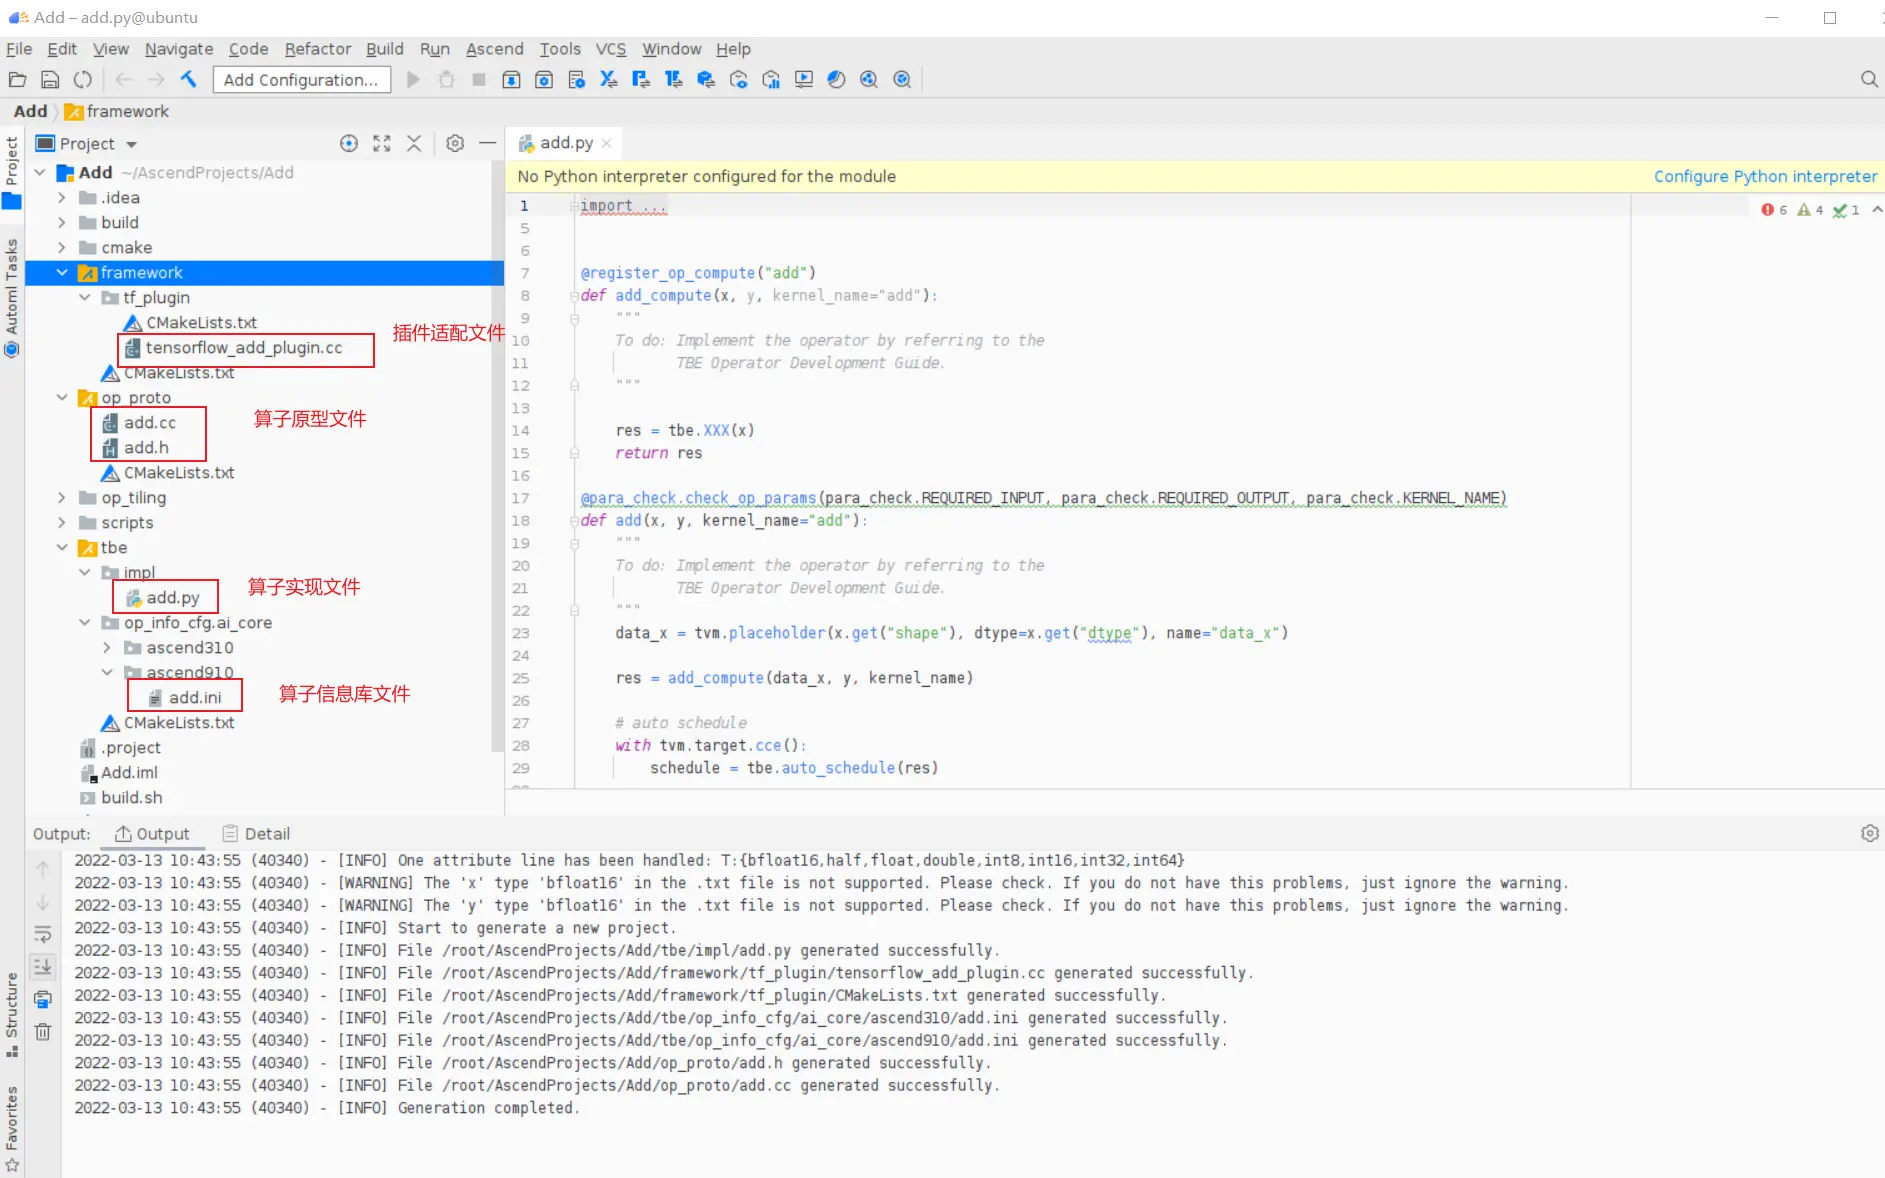Click the blue cube with arrows icon

tap(706, 80)
